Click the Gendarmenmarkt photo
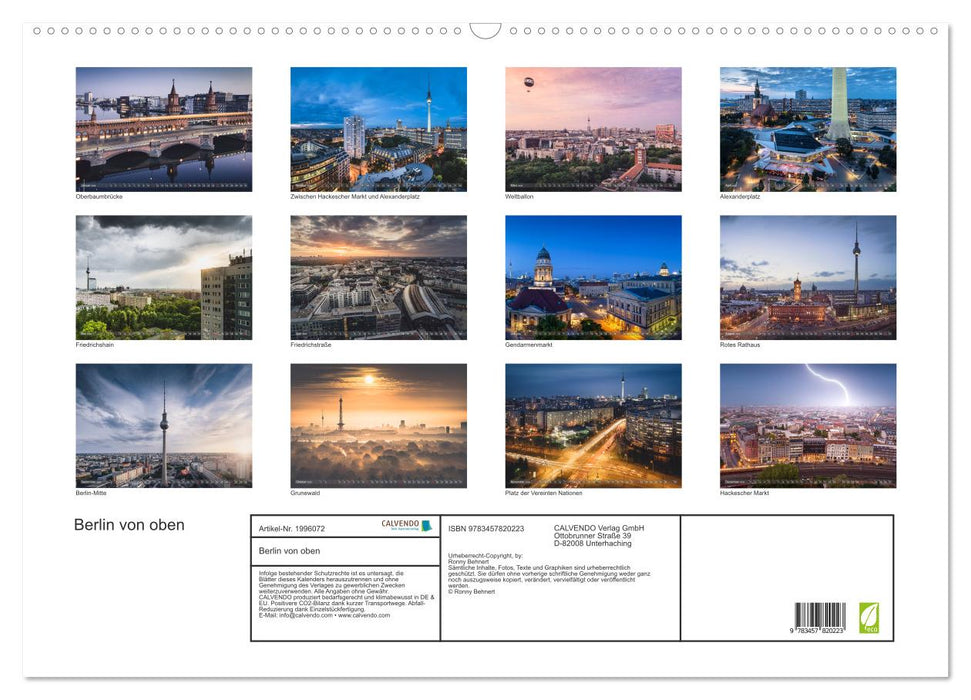This screenshot has width=971, height=700. tap(594, 277)
